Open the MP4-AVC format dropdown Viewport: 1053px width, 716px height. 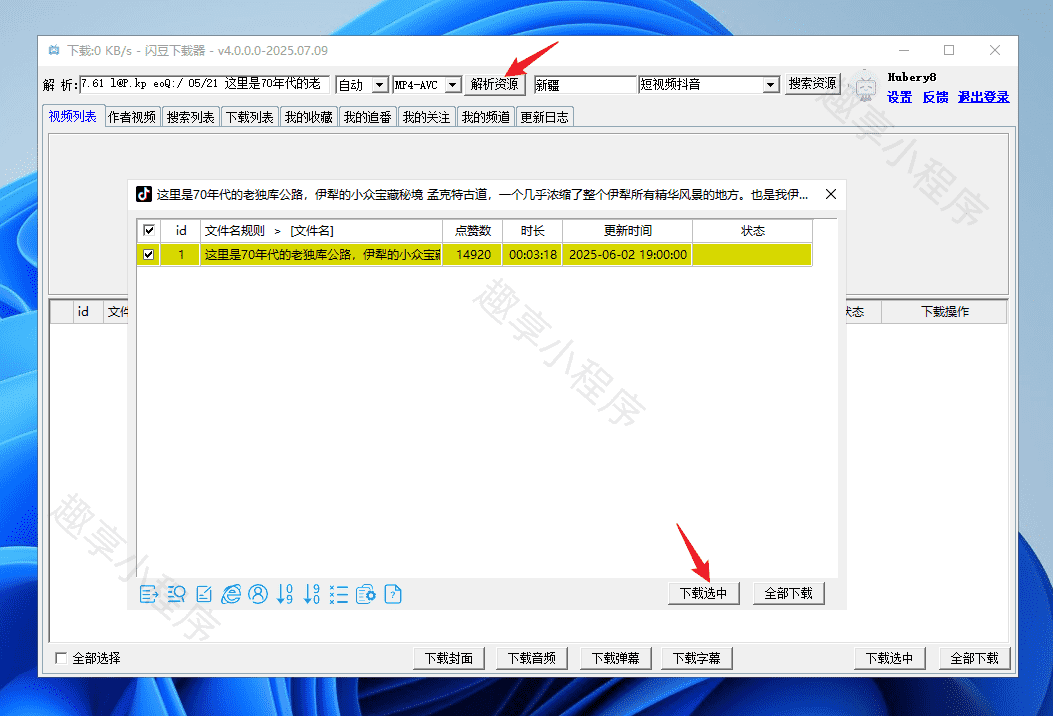click(x=453, y=85)
